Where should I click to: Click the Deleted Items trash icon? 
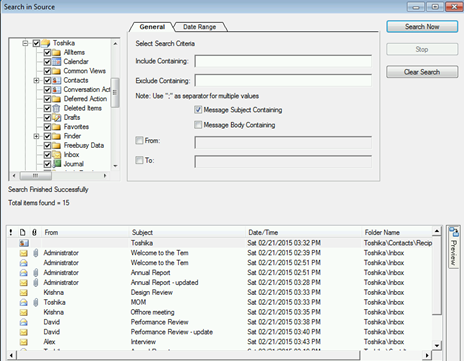point(57,108)
